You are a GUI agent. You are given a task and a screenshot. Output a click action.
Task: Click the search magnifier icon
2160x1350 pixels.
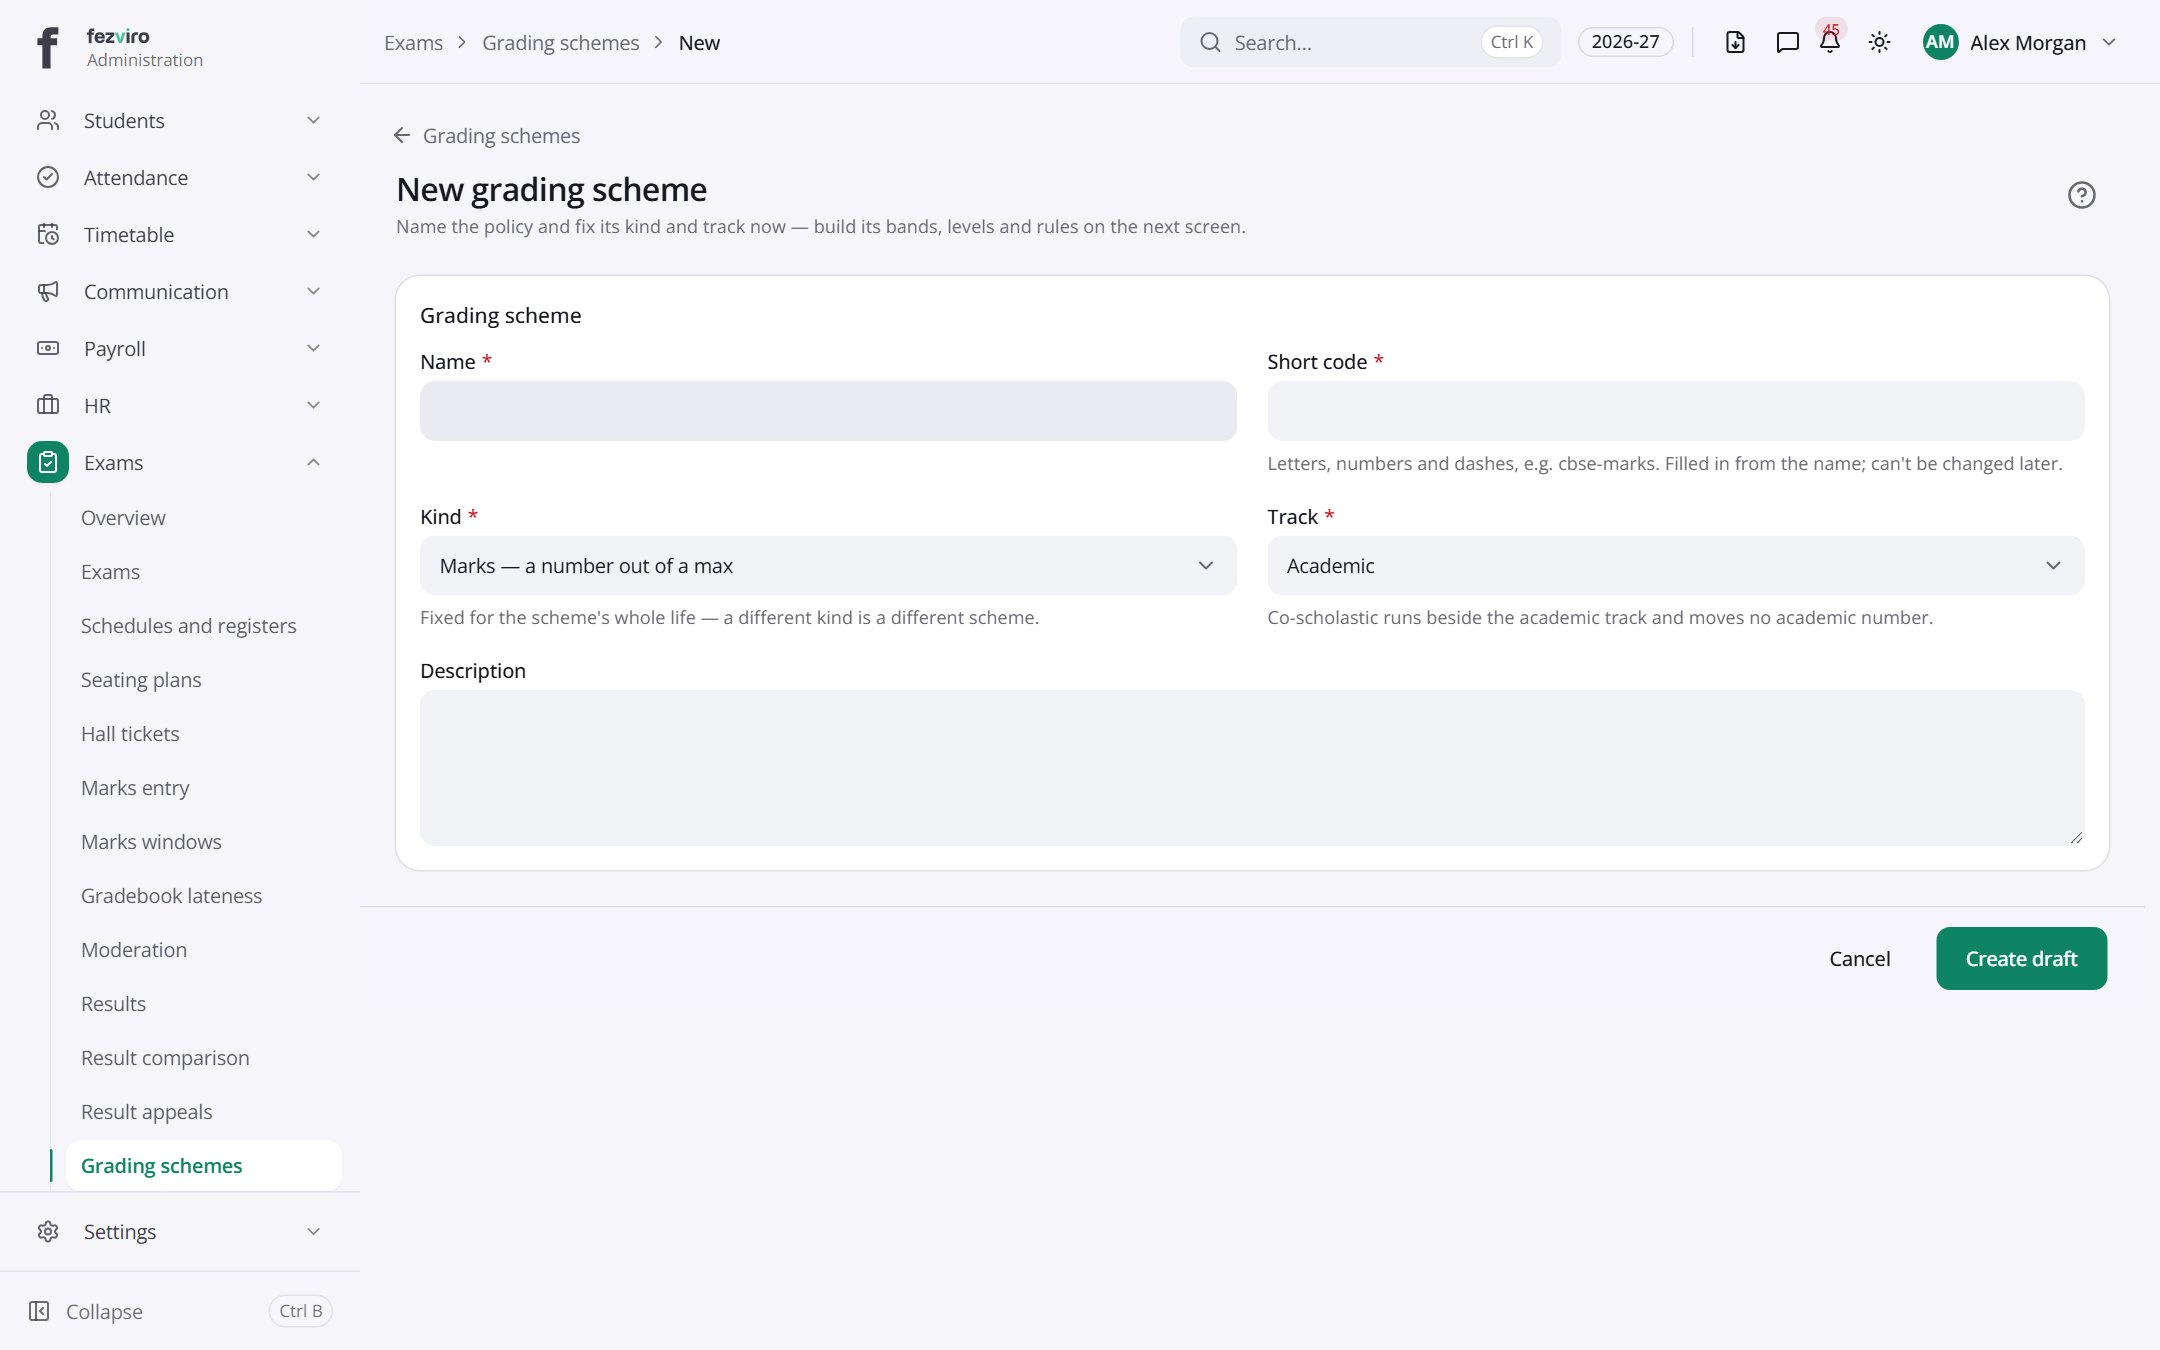1210,42
